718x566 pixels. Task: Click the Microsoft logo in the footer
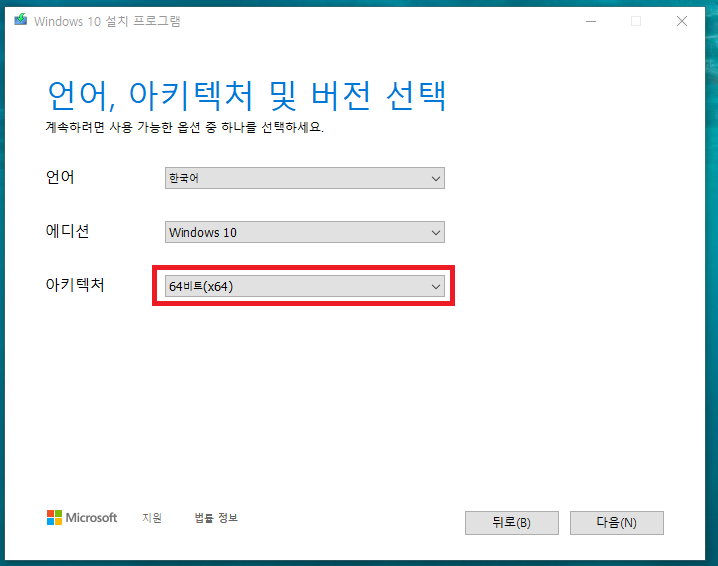(82, 518)
